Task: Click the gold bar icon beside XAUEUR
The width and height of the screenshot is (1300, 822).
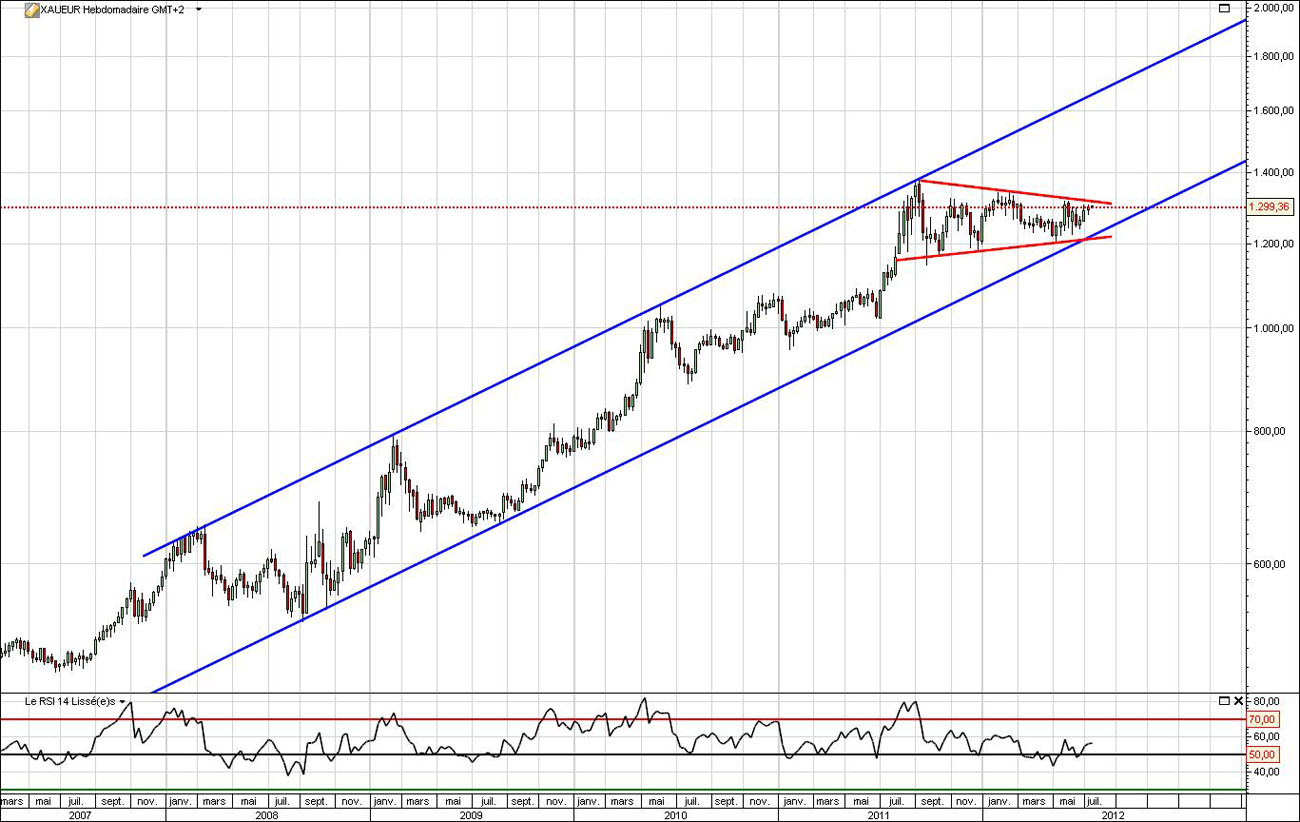Action: 31,9
